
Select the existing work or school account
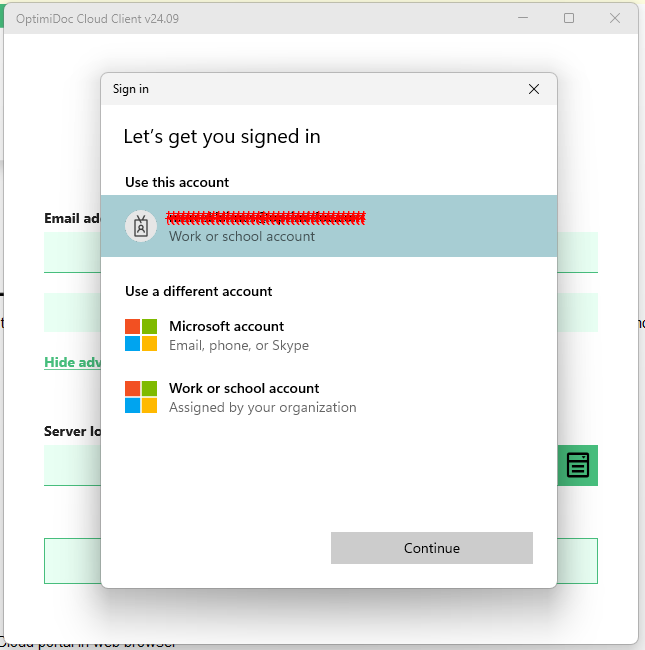tap(329, 226)
